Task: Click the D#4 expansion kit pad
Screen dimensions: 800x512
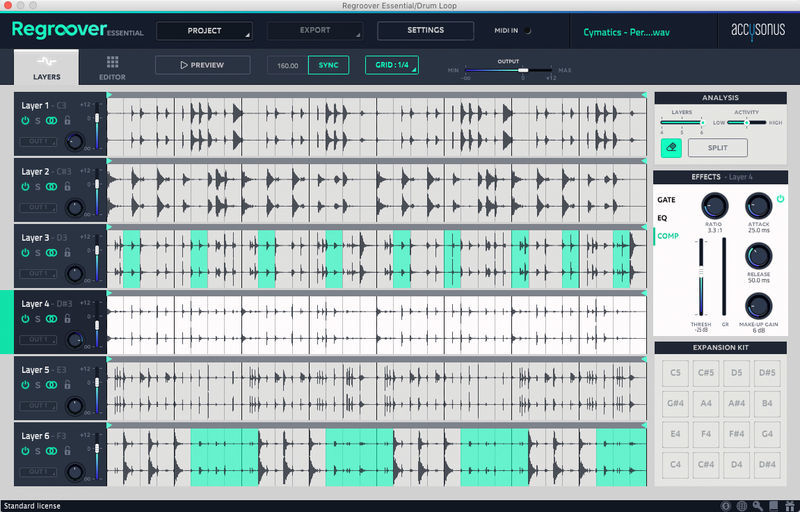Action: [767, 465]
